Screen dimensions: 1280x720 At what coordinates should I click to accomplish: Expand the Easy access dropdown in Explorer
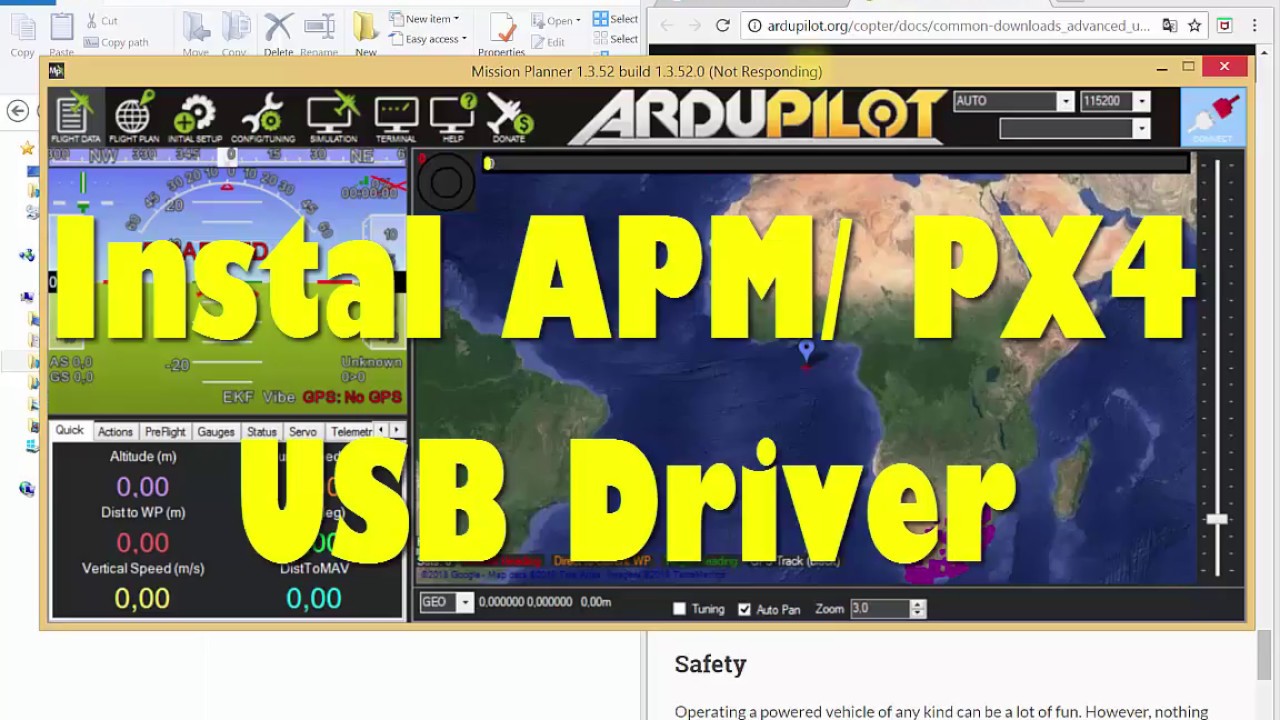[x=464, y=39]
